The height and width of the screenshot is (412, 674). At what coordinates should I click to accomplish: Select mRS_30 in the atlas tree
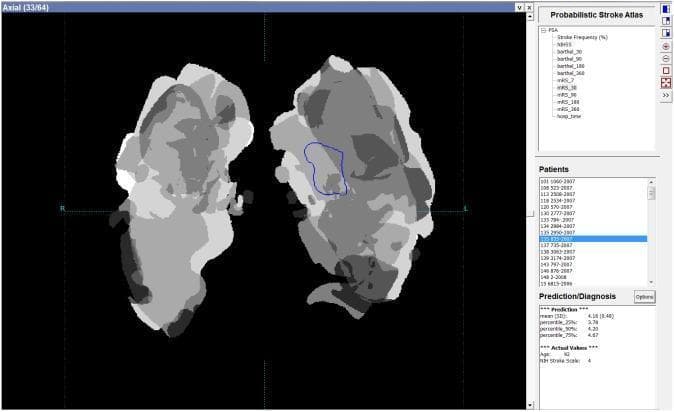[x=567, y=88]
